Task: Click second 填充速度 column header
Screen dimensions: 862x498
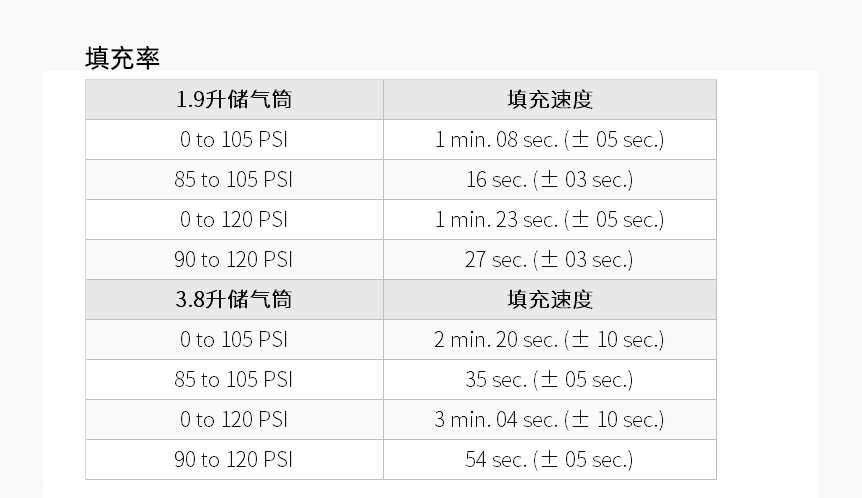Action: point(550,300)
